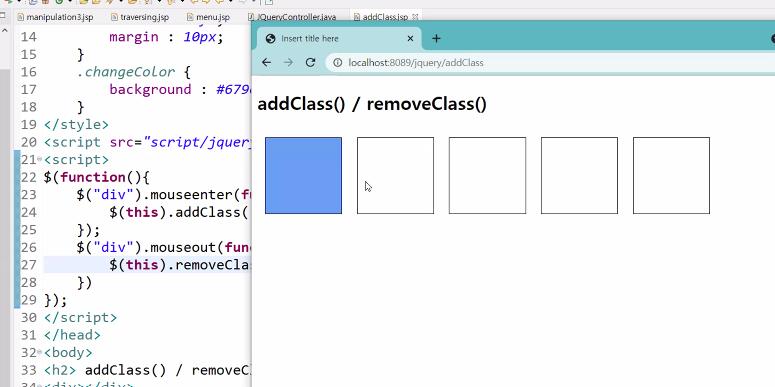This screenshot has width=775, height=387.
Task: Click the third box in the row
Action: (x=487, y=175)
